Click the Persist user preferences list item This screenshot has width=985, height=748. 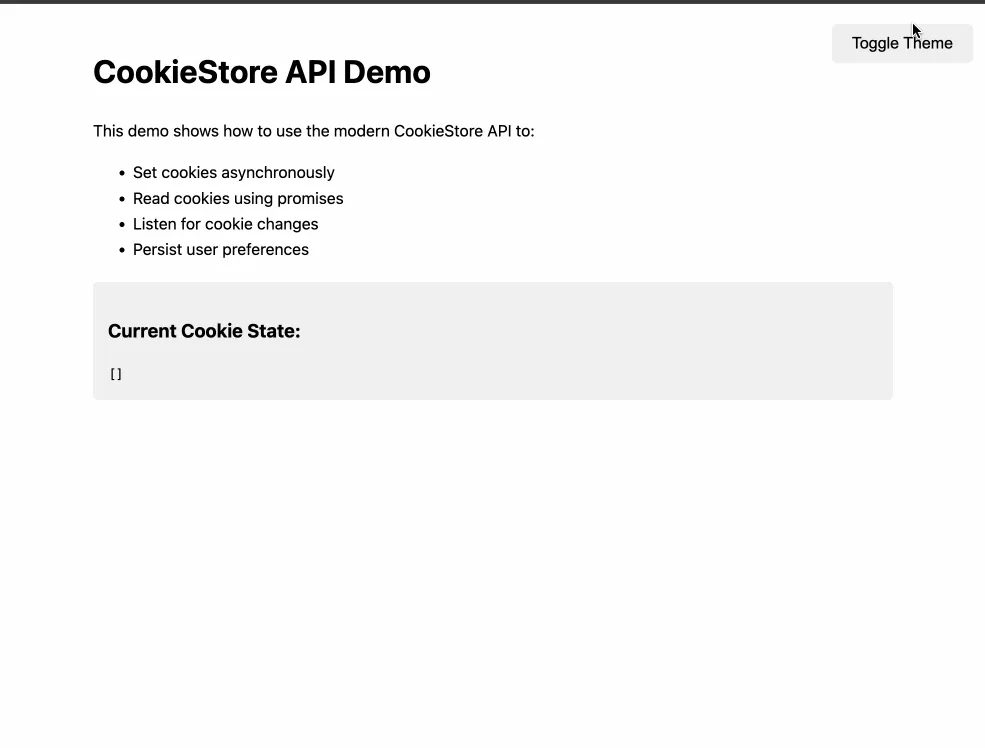pos(220,249)
